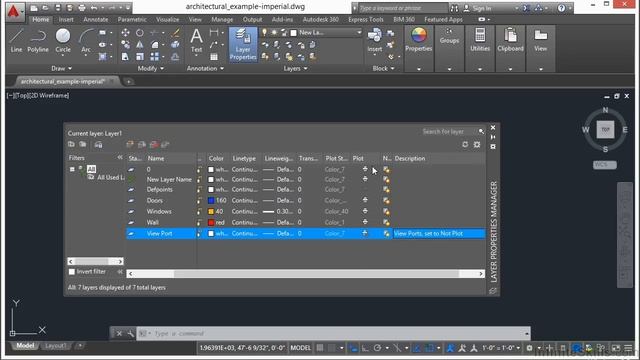Viewport: 640px width, 360px height.
Task: Click Set Current layer icon
Action: (165, 144)
